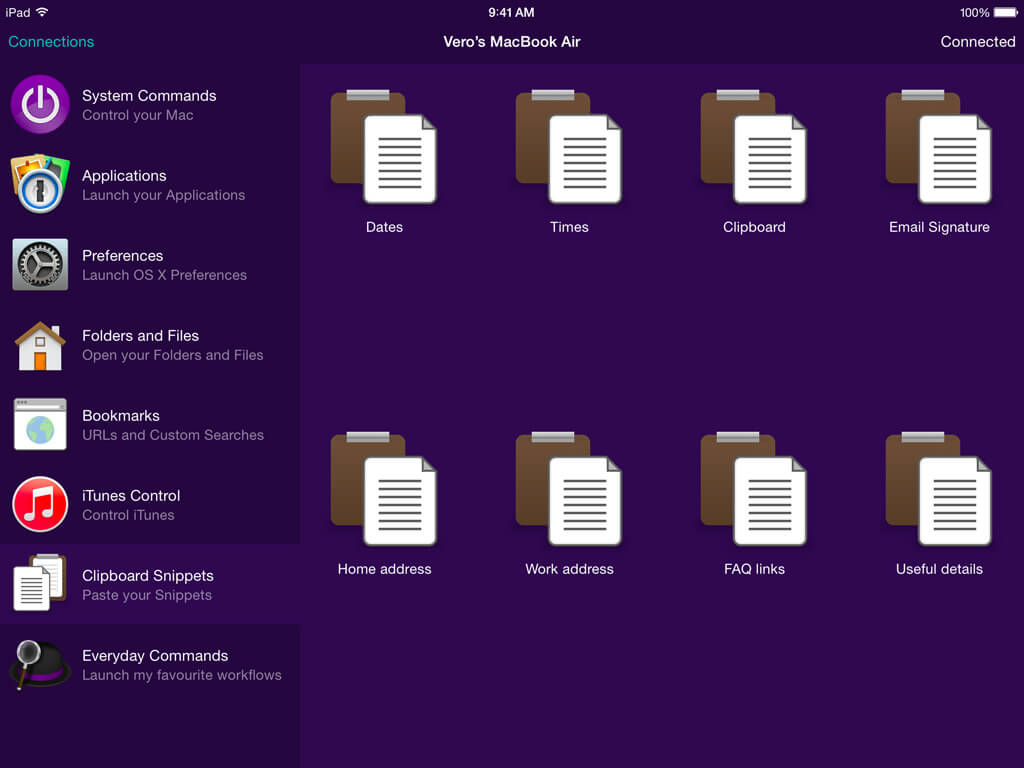Open the FAQ links snippet
1024x768 pixels.
point(754,490)
